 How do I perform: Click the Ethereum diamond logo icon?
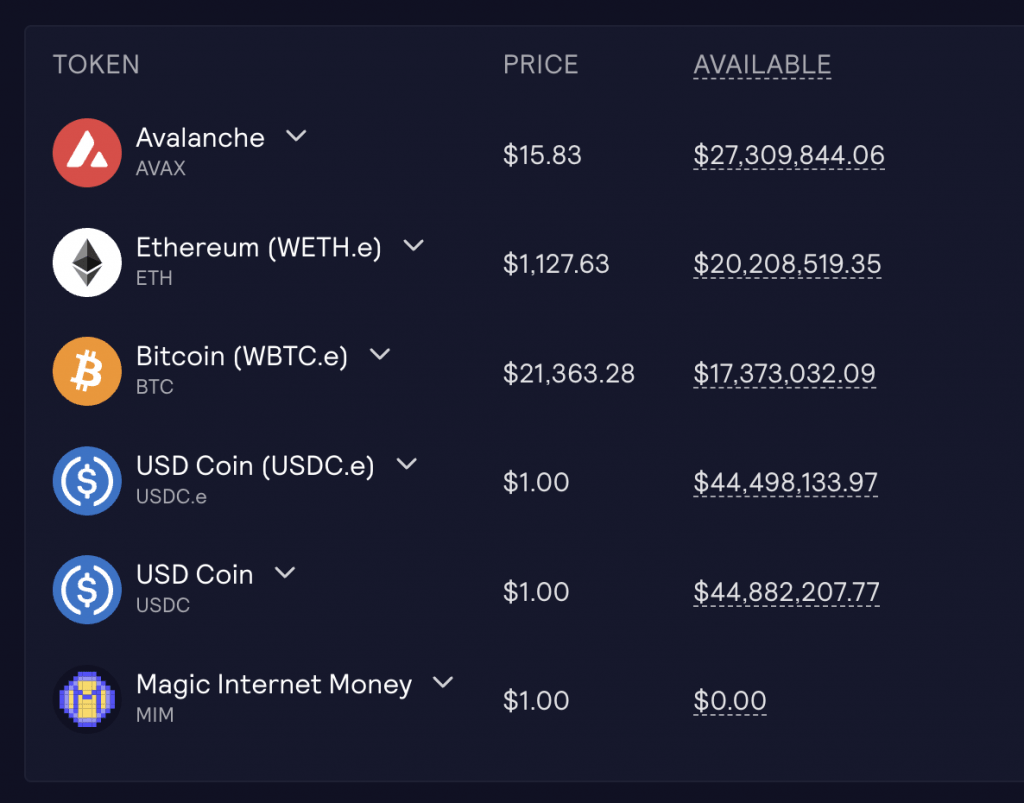[x=87, y=263]
